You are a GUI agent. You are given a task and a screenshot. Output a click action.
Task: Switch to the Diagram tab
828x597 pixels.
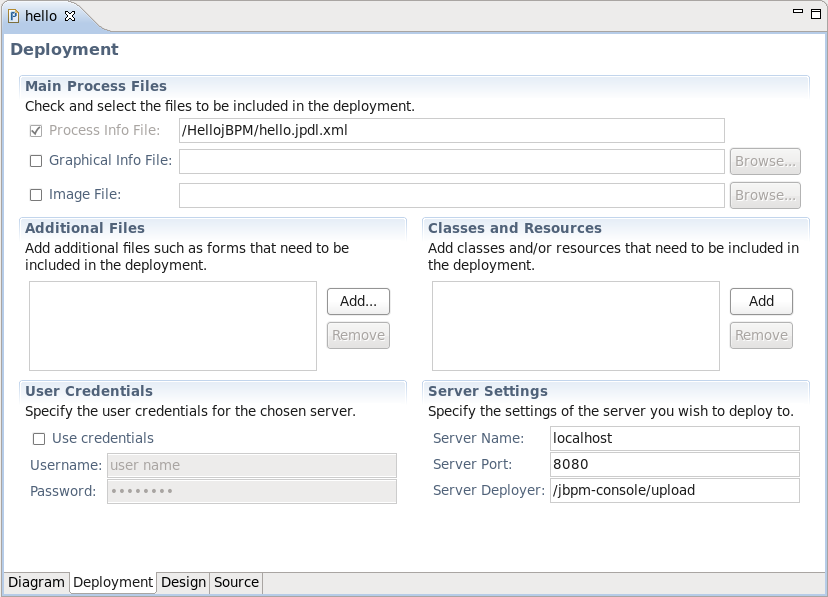36,582
